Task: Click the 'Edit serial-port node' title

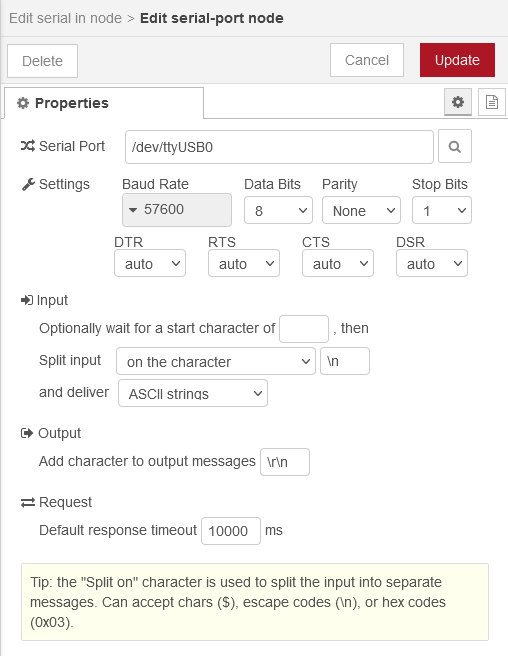Action: [x=212, y=18]
